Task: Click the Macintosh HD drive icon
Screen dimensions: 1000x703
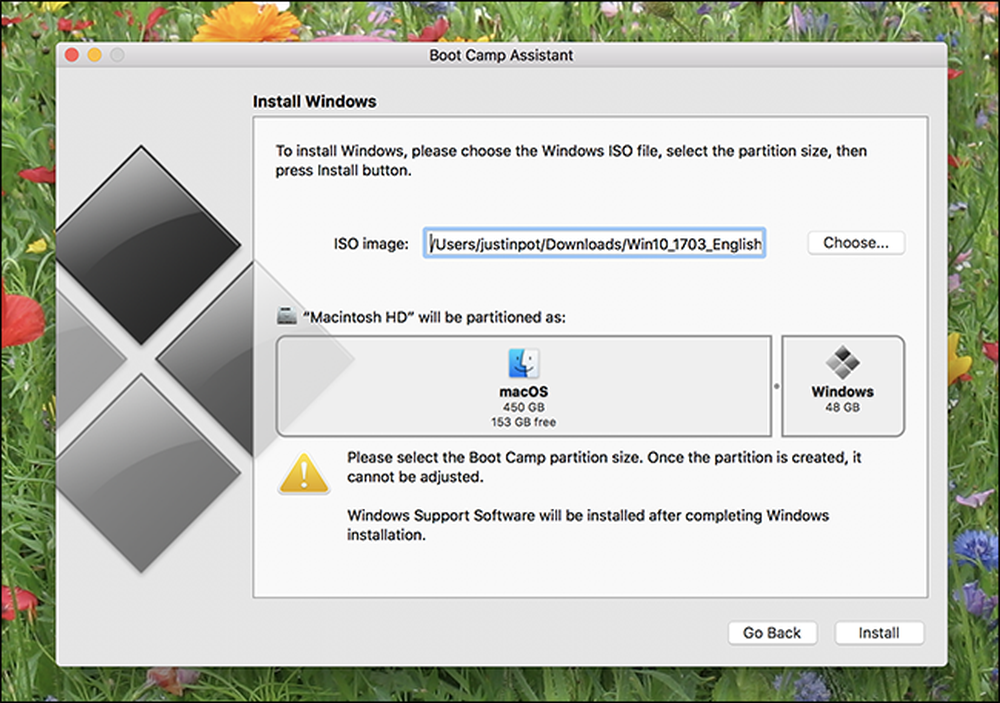Action: [x=287, y=315]
